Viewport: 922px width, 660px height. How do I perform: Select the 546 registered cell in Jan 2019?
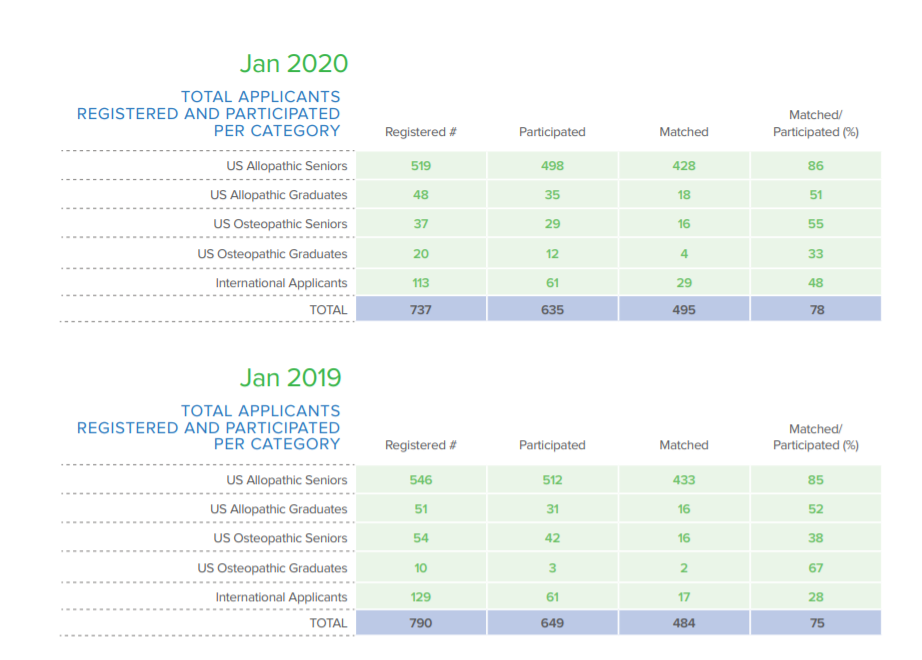click(421, 480)
